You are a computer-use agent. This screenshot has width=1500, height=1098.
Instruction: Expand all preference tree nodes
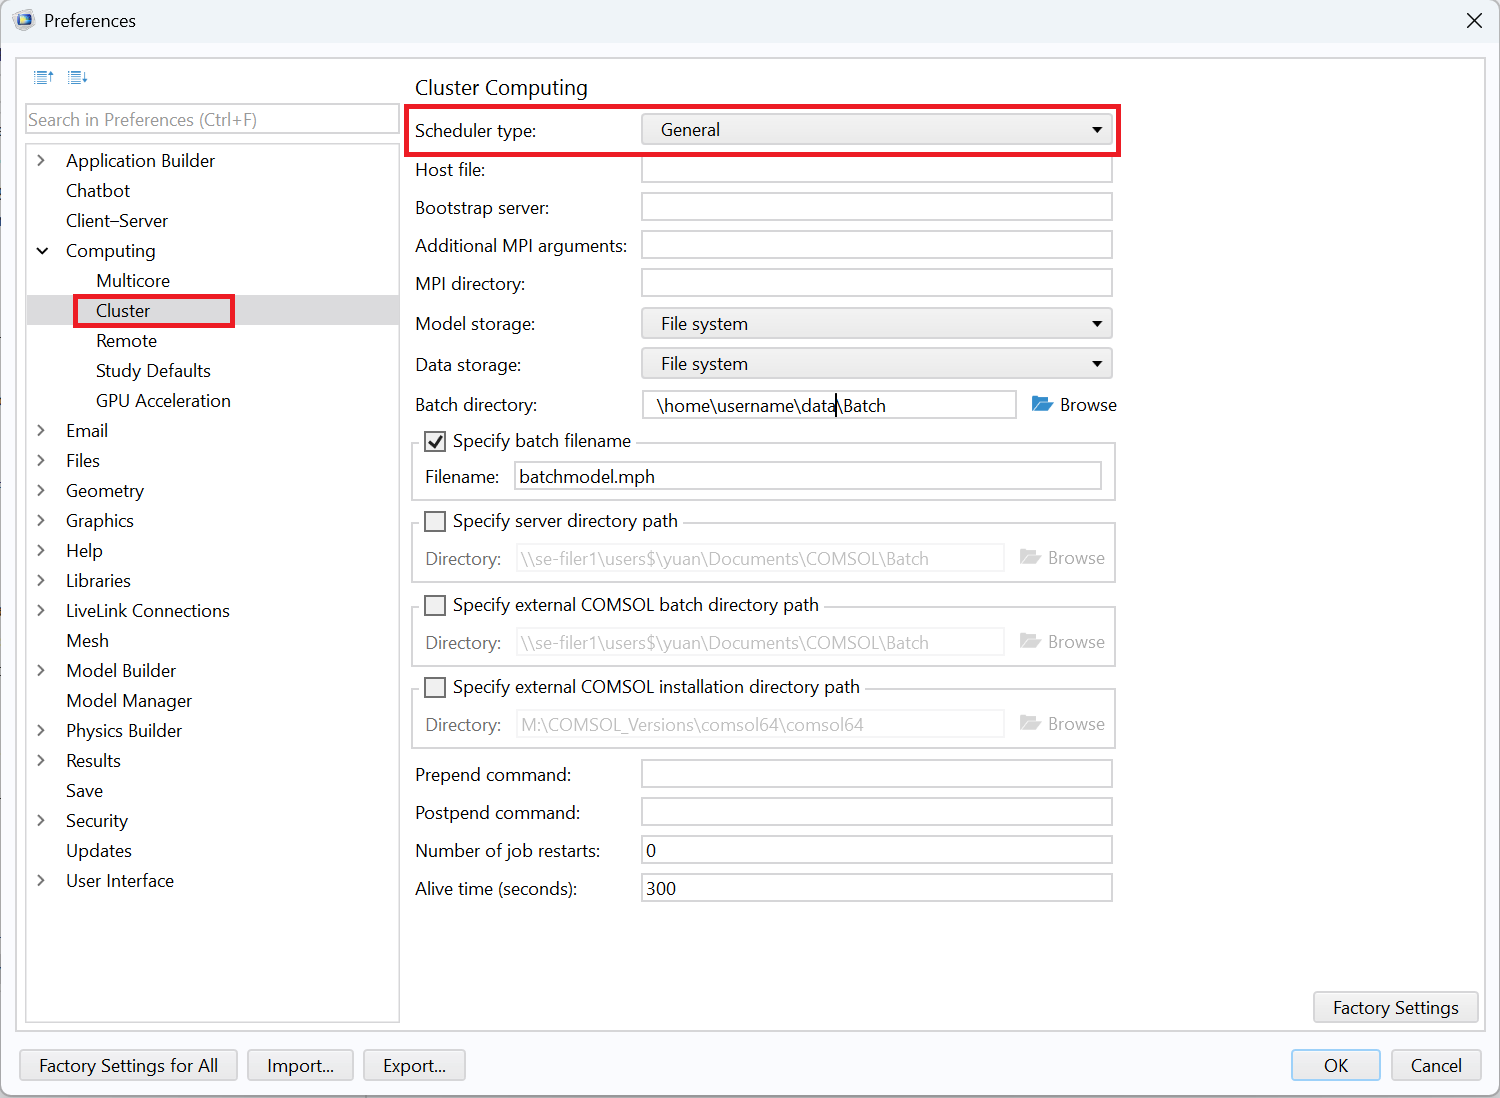tap(77, 76)
